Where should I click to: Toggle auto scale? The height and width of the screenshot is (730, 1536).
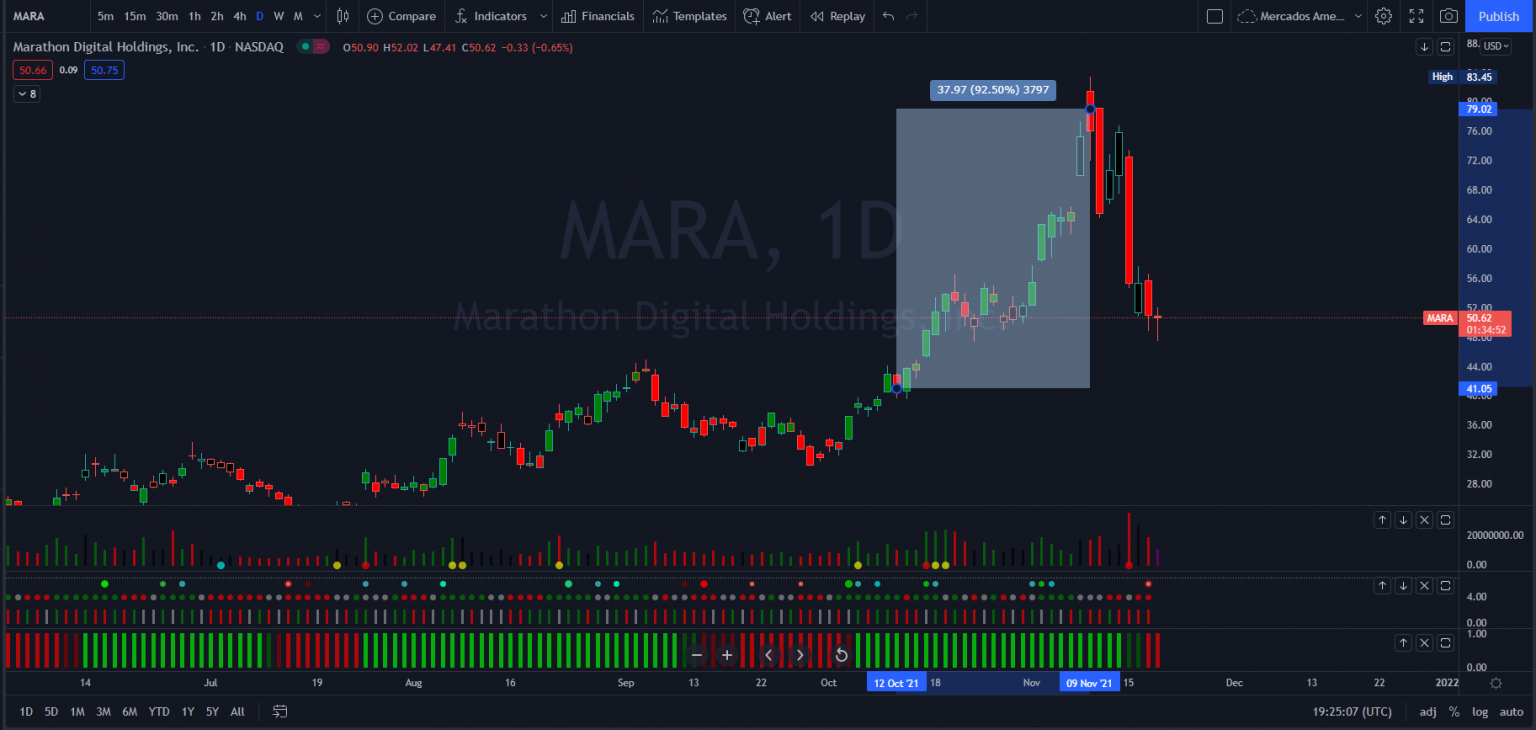[x=1511, y=712]
